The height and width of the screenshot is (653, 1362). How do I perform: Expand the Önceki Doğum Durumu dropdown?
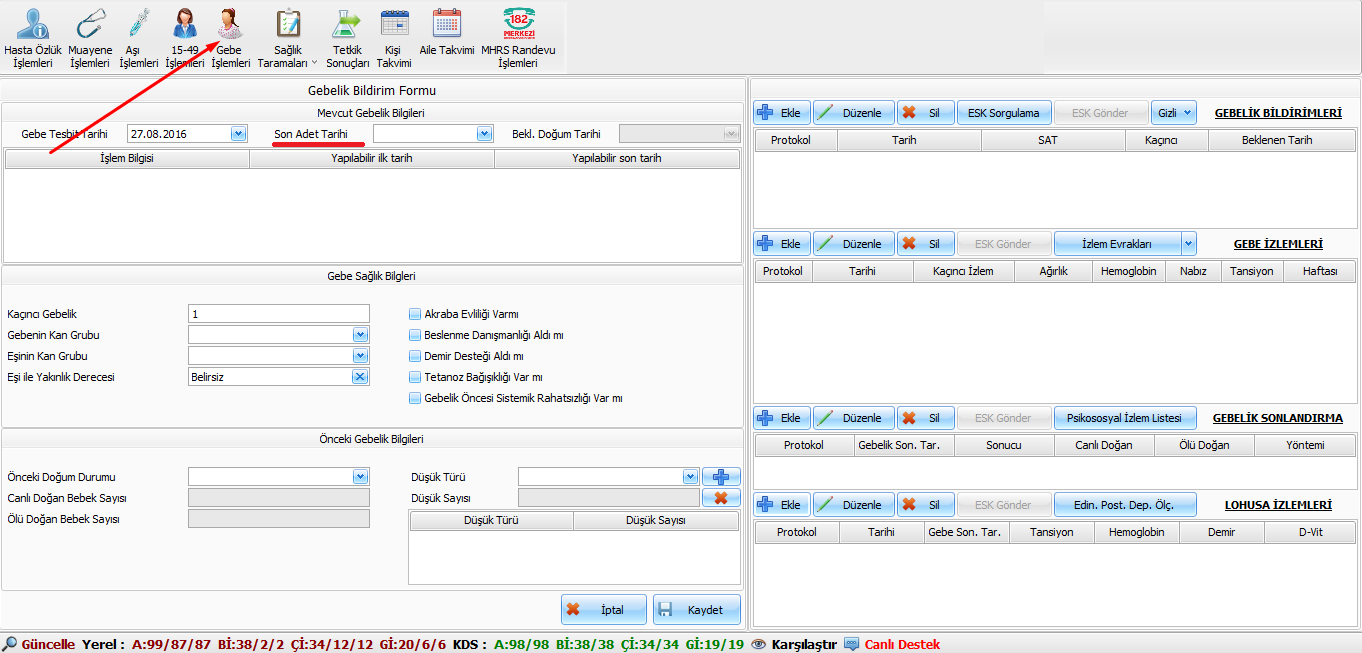click(x=360, y=477)
